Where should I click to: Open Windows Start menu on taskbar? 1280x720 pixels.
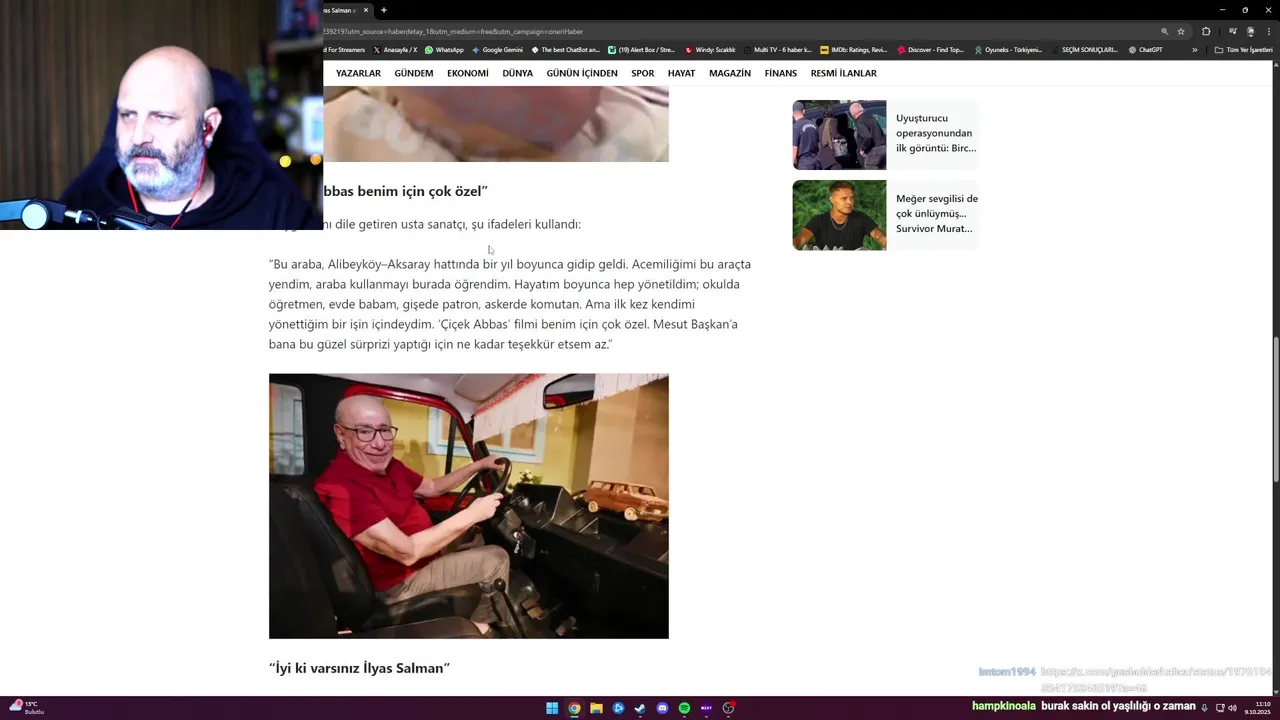tap(552, 708)
